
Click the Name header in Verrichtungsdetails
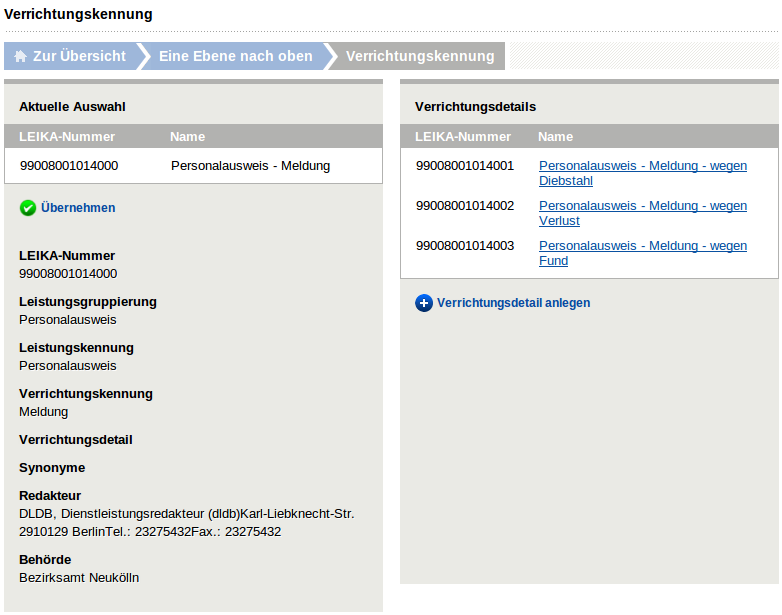556,137
